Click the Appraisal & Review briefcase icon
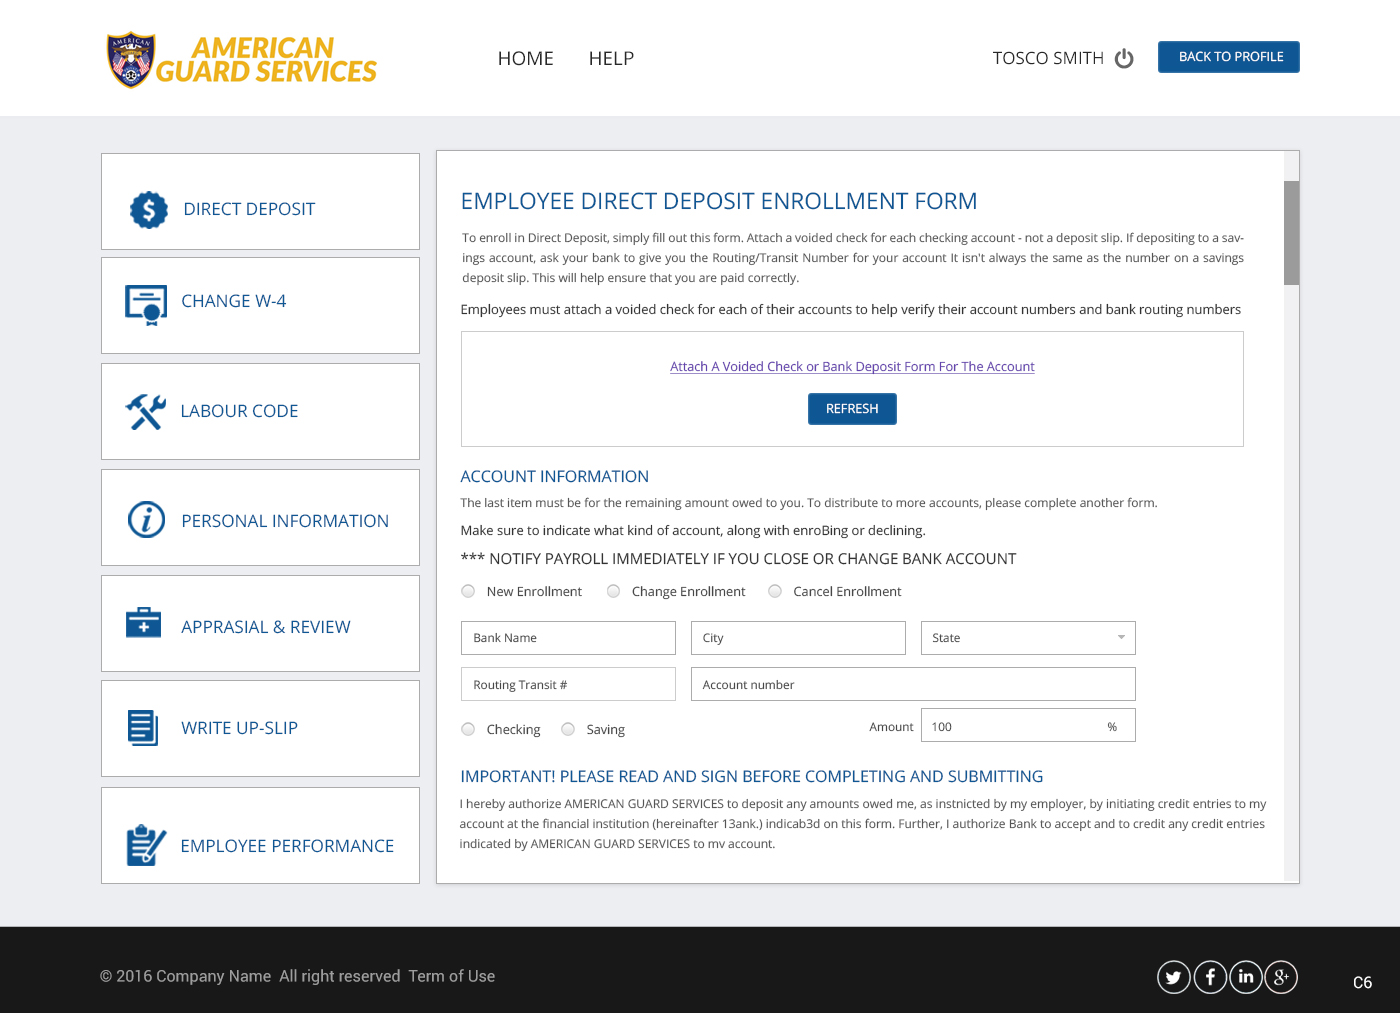Viewport: 1400px width, 1013px height. click(x=144, y=622)
